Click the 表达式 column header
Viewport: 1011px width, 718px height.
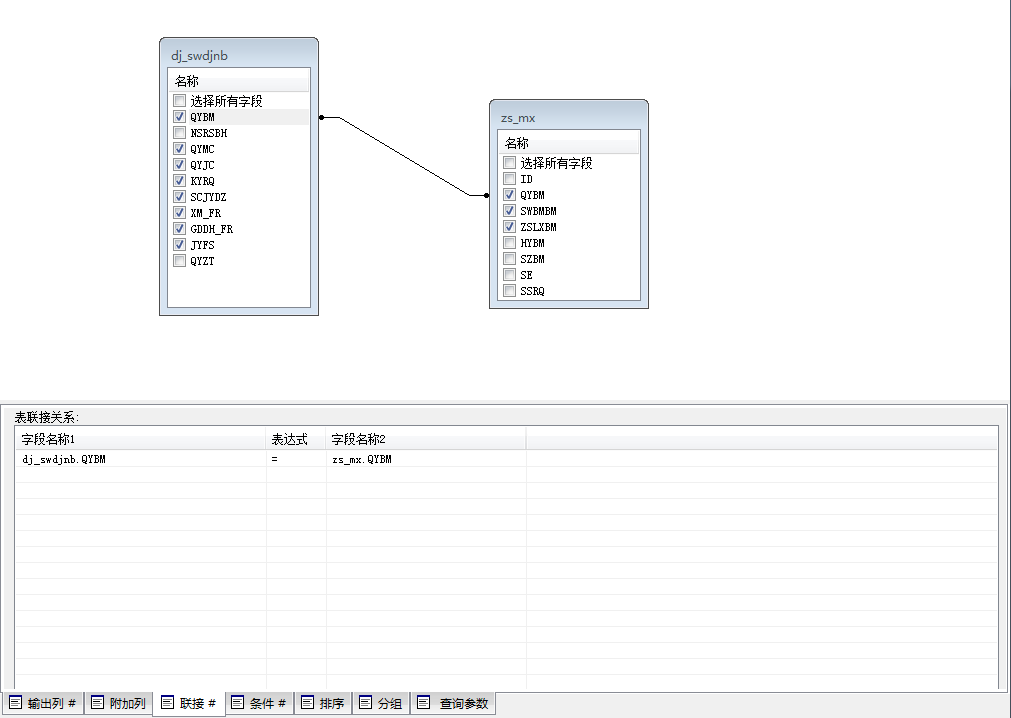point(296,439)
